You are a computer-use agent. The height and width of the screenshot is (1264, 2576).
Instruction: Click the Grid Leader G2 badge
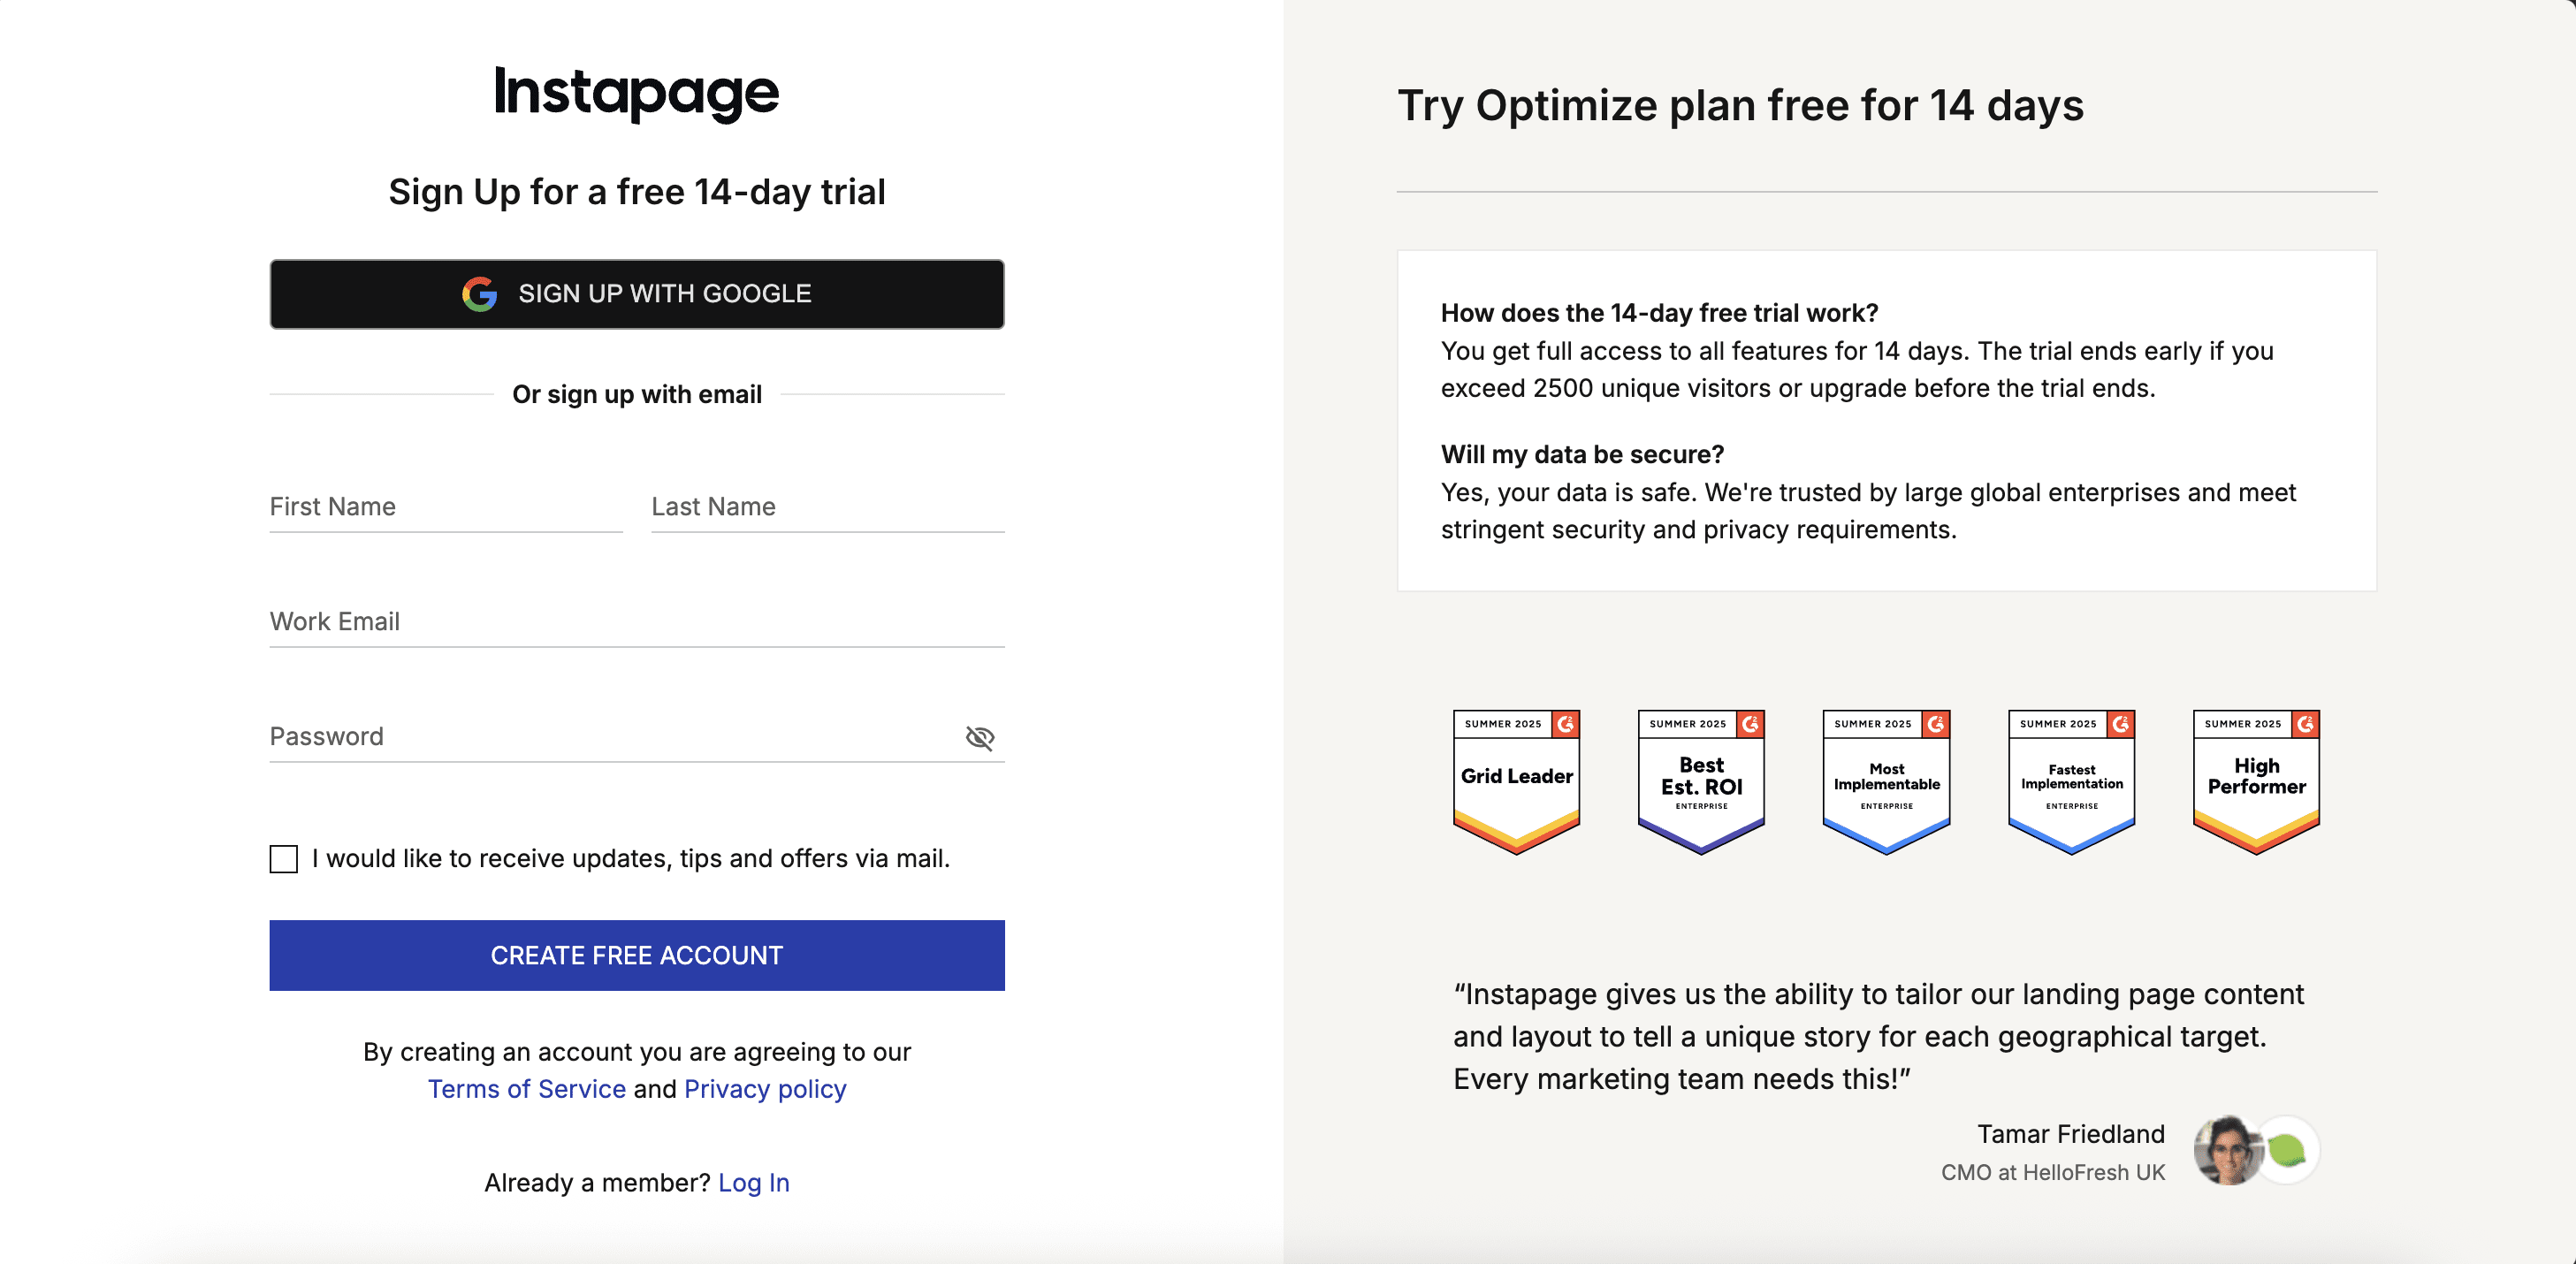click(x=1516, y=780)
